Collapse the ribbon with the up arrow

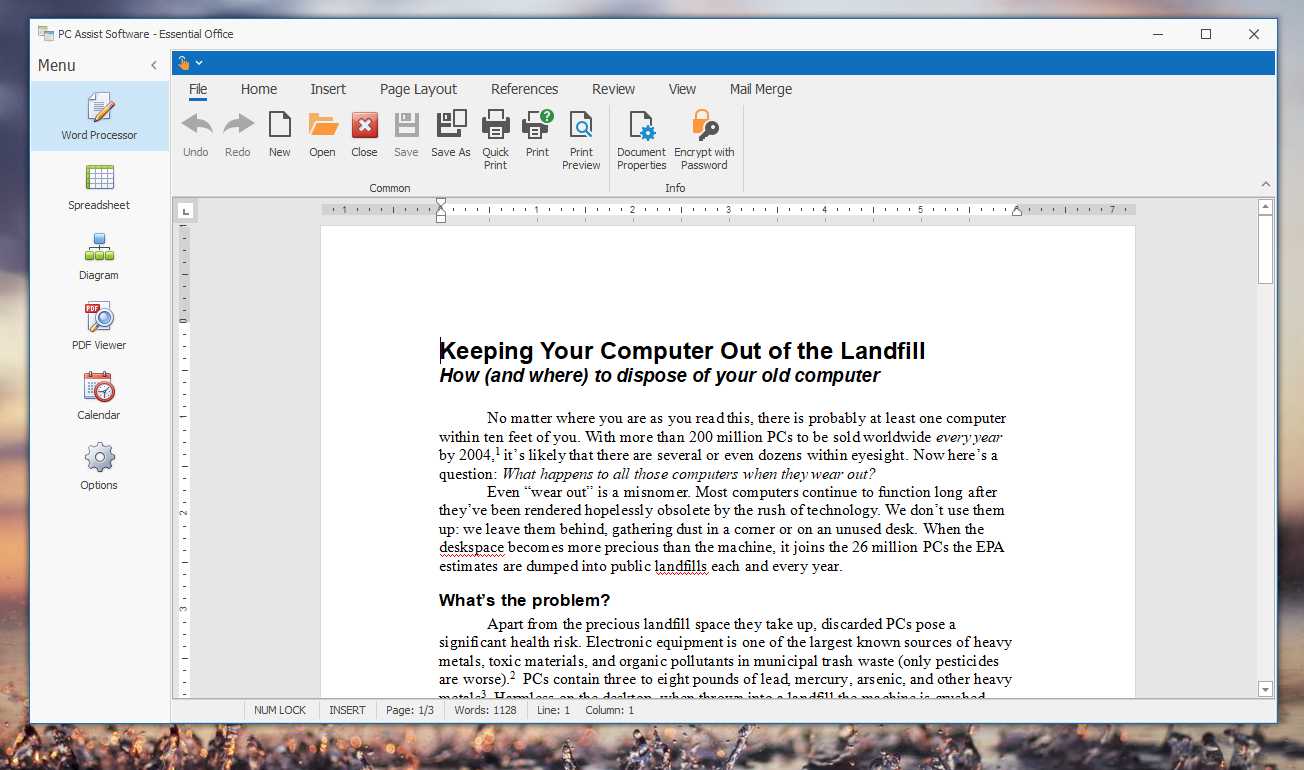[1265, 185]
